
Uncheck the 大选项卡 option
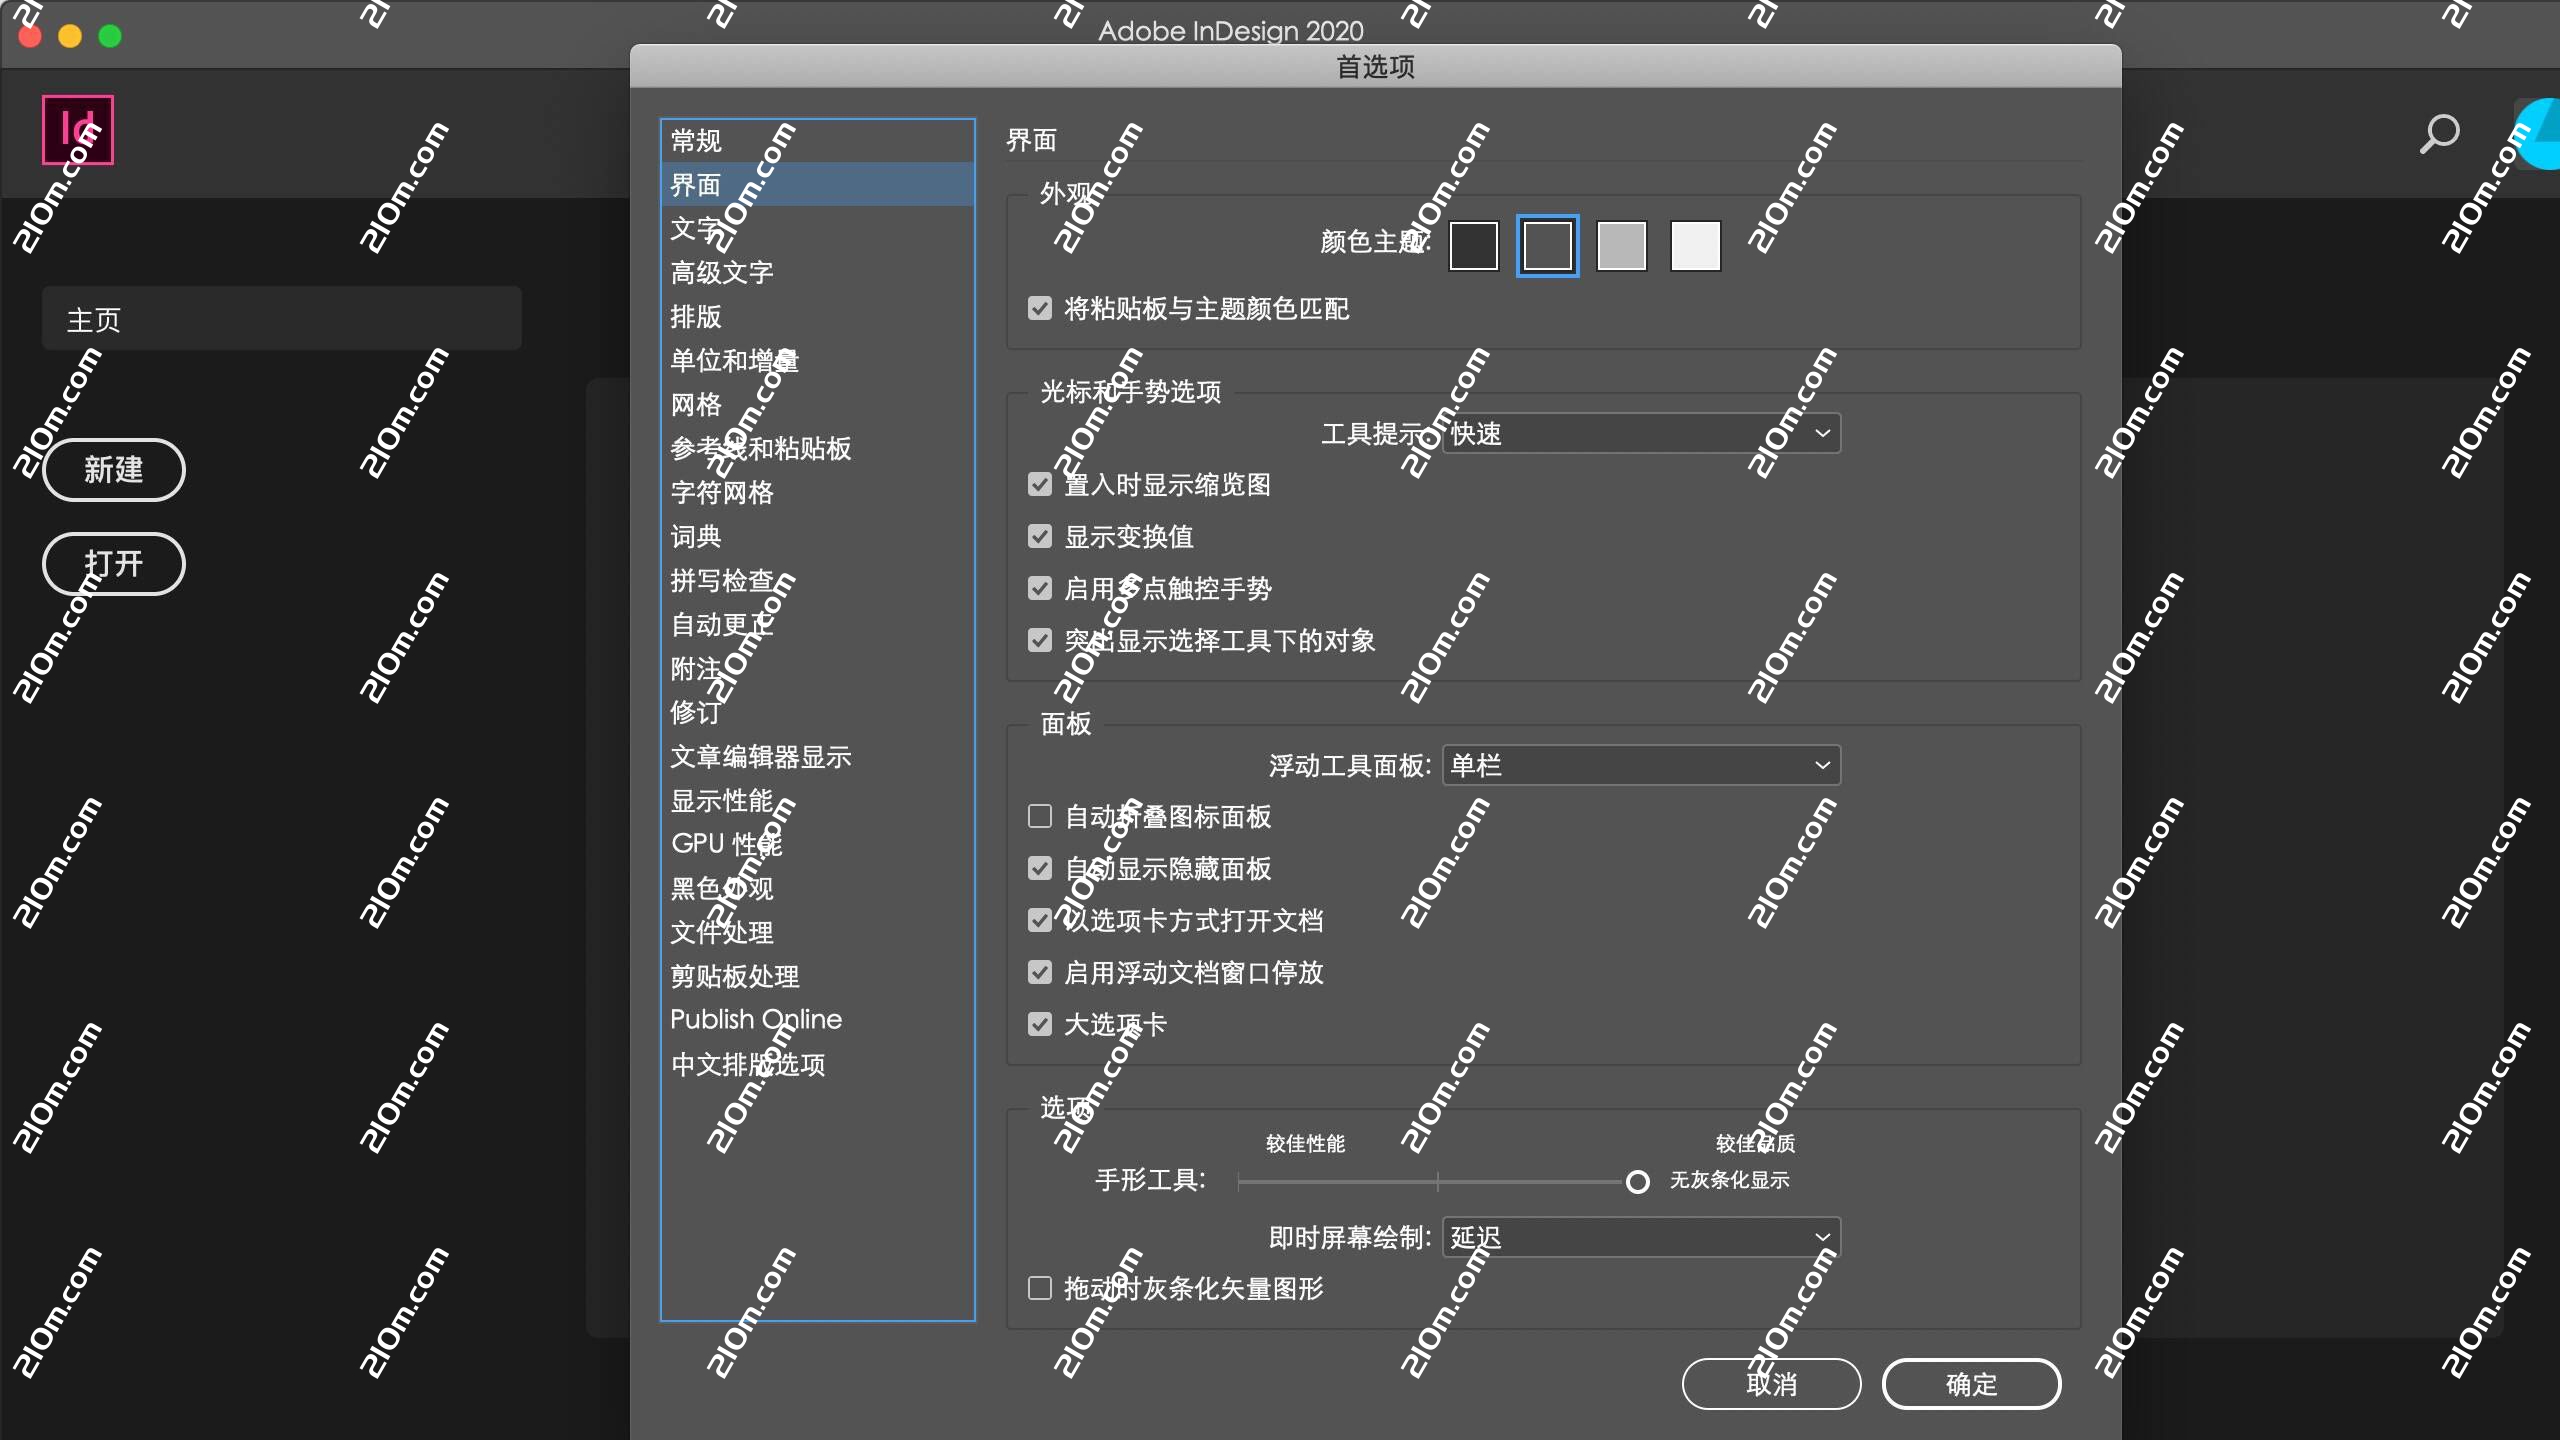coord(1040,1024)
